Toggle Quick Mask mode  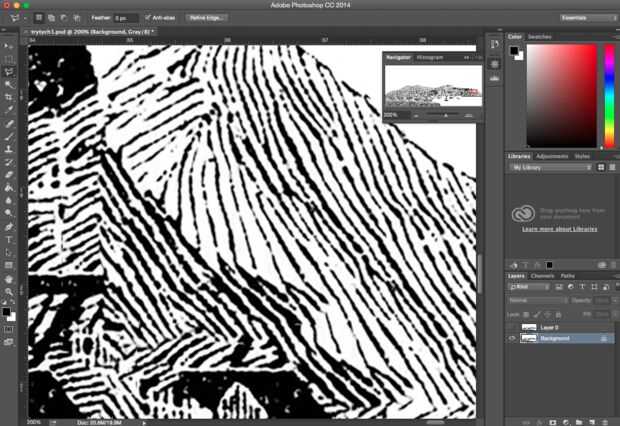coord(8,329)
